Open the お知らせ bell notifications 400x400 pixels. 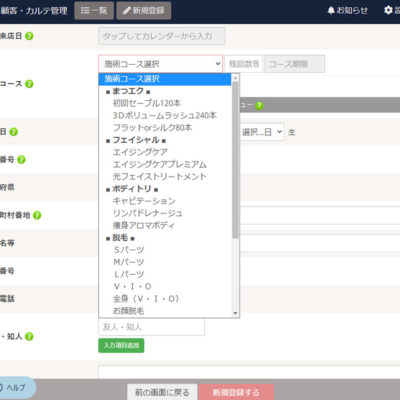pyautogui.click(x=348, y=11)
